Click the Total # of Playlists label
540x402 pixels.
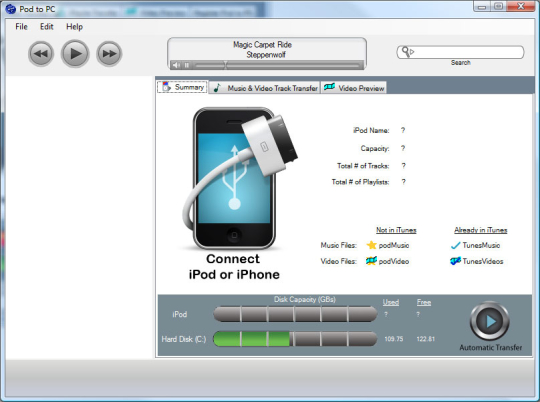tap(360, 182)
